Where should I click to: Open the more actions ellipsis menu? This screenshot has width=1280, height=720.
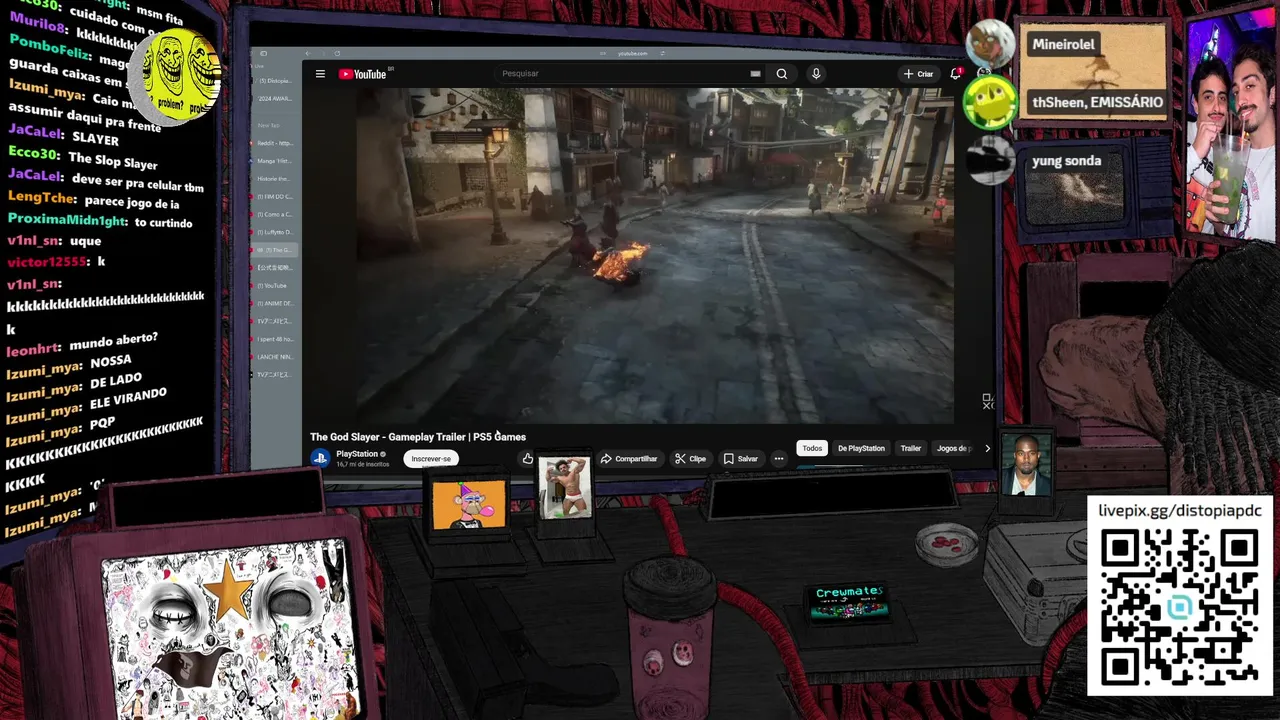(x=779, y=459)
